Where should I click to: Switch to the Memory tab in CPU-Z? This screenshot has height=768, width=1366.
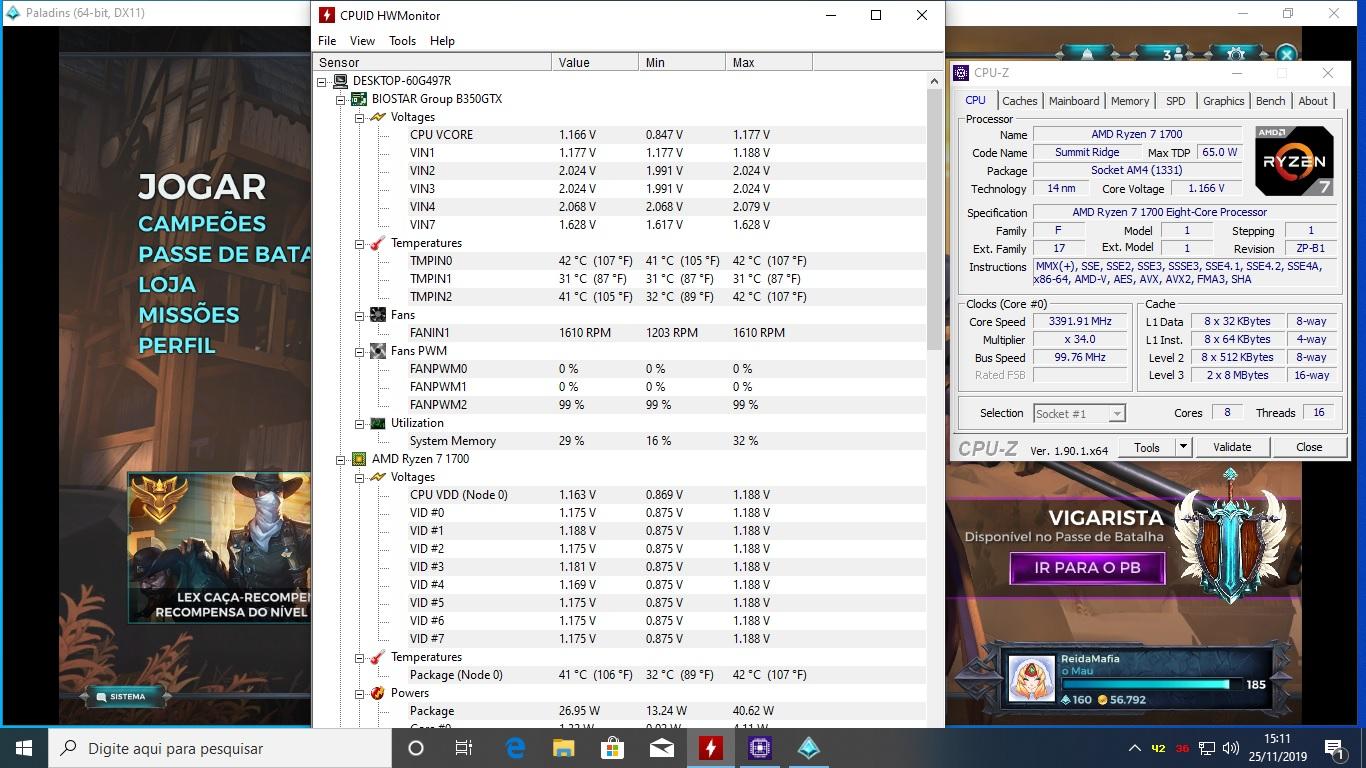[x=1130, y=101]
